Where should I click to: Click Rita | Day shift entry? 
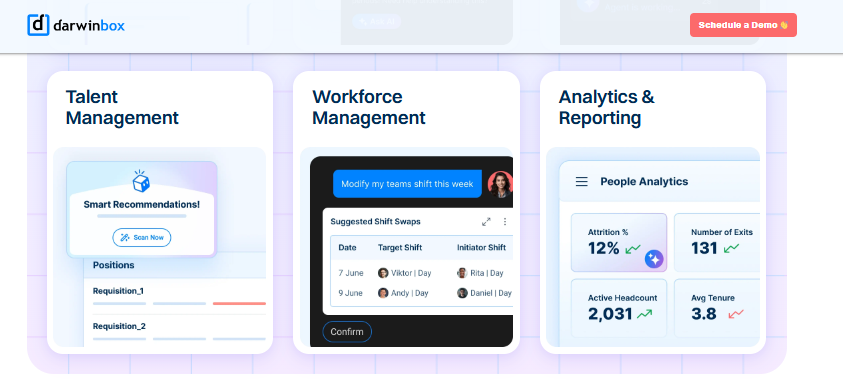480,273
